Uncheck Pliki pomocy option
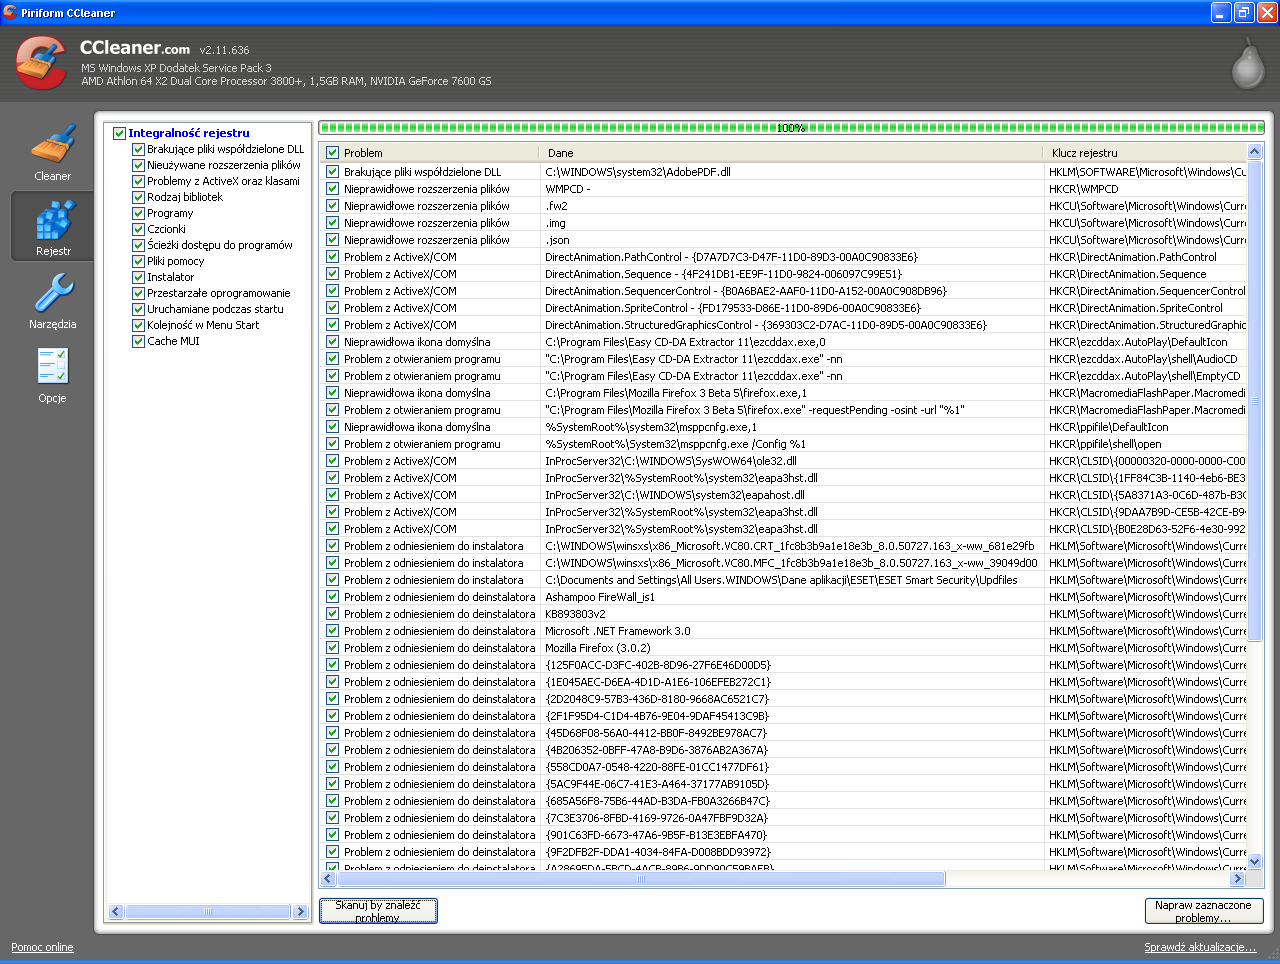The height and width of the screenshot is (964, 1280). tap(139, 261)
